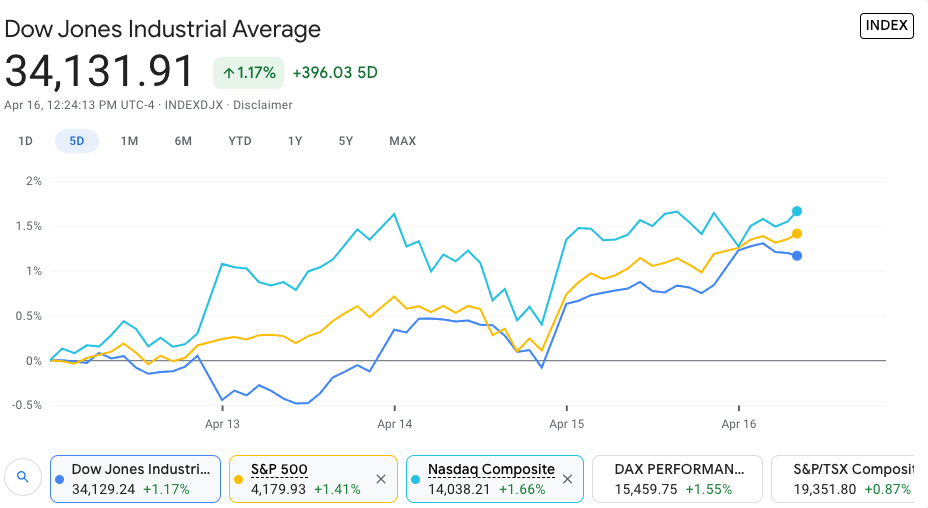
Task: Click the cyan dot in Nasdaq chip
Action: coord(415,480)
